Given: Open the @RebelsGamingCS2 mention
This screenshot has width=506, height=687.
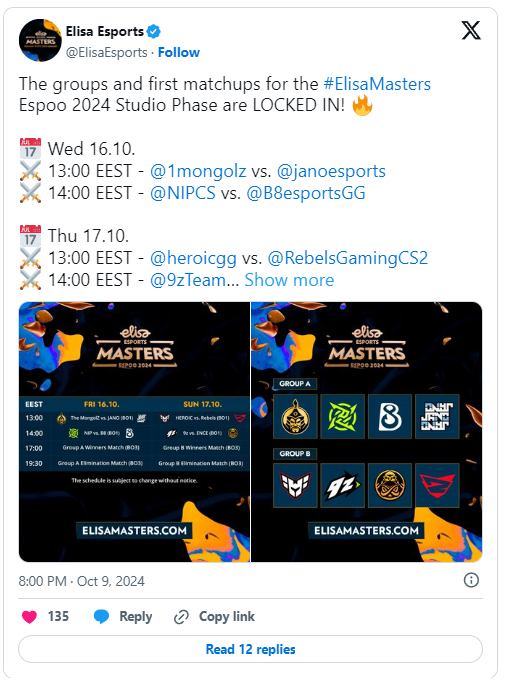Looking at the screenshot, I should (x=347, y=258).
